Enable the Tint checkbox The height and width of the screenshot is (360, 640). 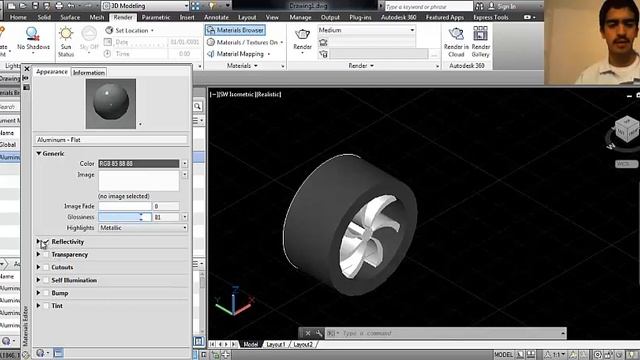click(46, 305)
